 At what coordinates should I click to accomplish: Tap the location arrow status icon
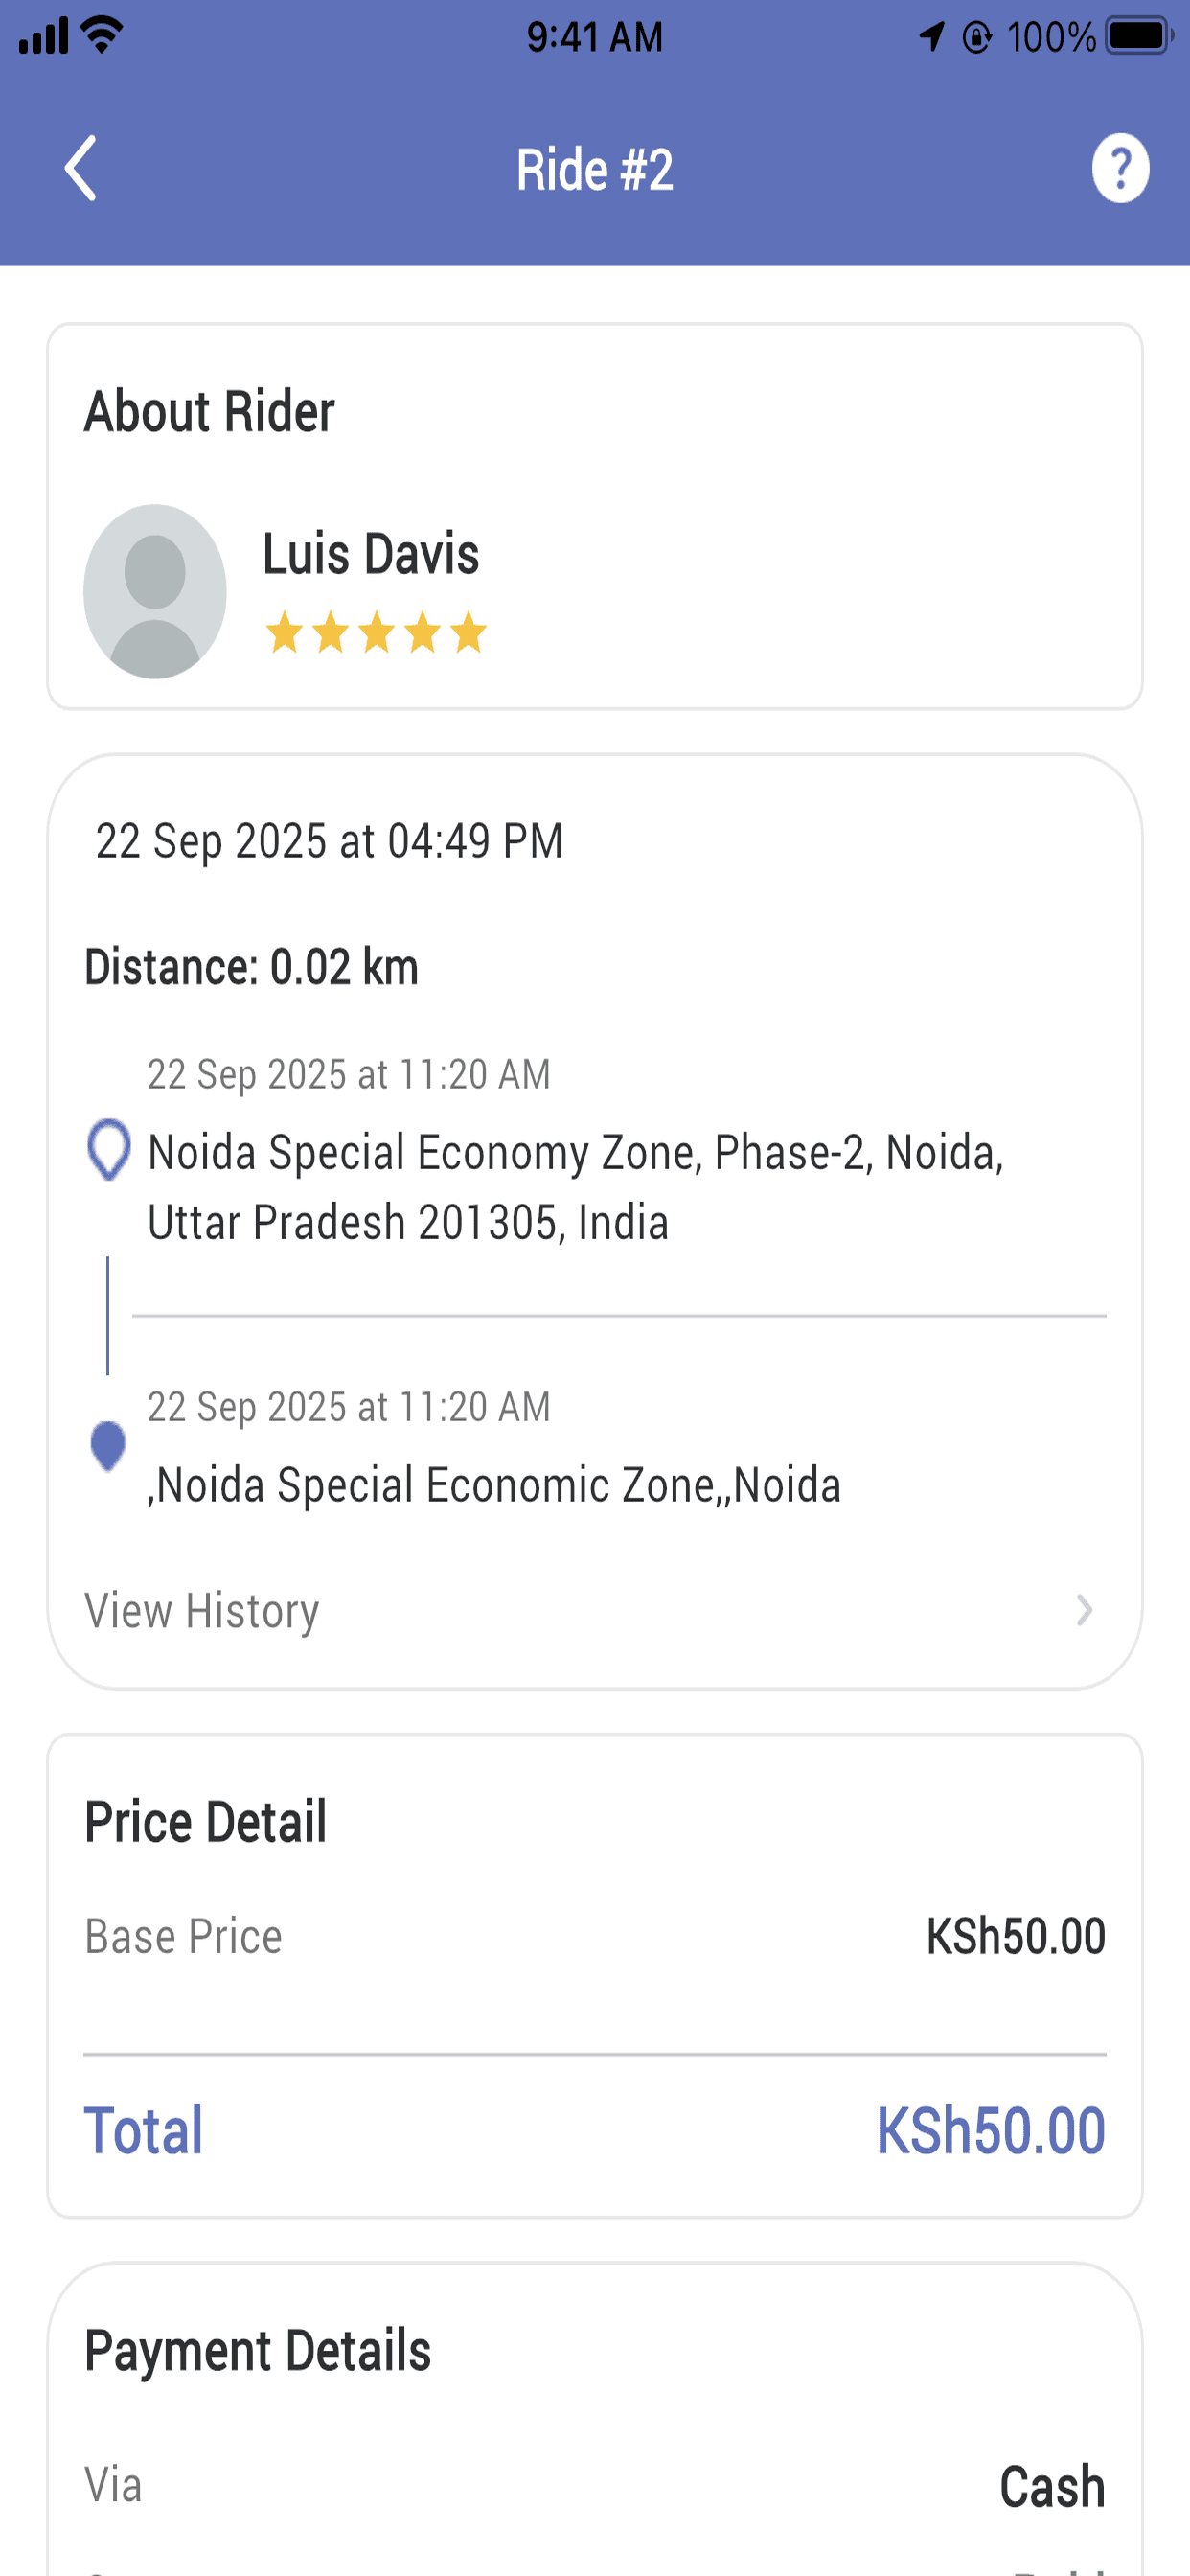pyautogui.click(x=931, y=37)
